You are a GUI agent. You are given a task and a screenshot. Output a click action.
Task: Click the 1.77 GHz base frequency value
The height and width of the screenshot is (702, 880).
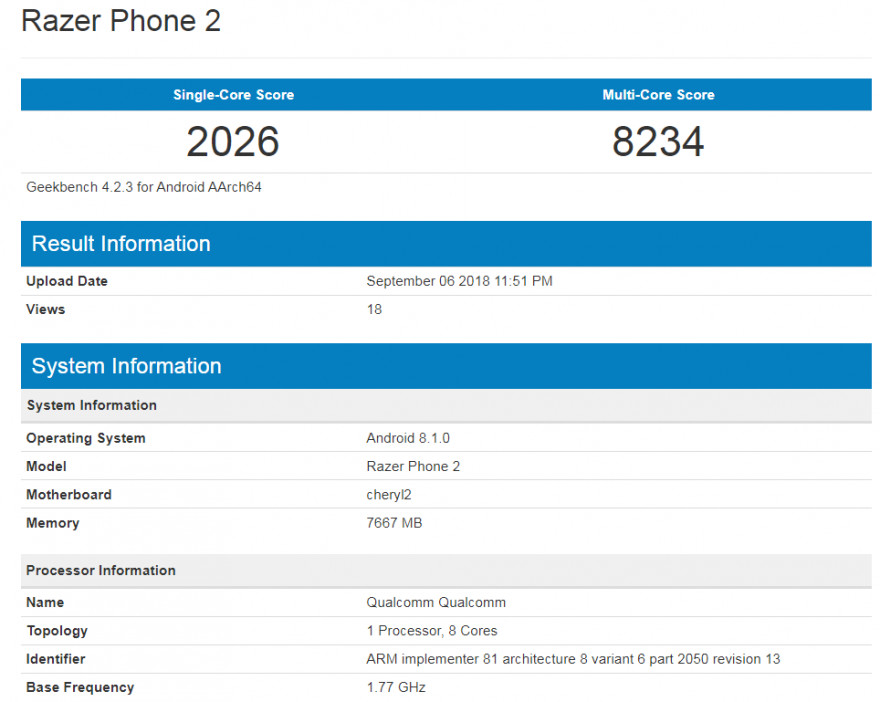pos(396,687)
